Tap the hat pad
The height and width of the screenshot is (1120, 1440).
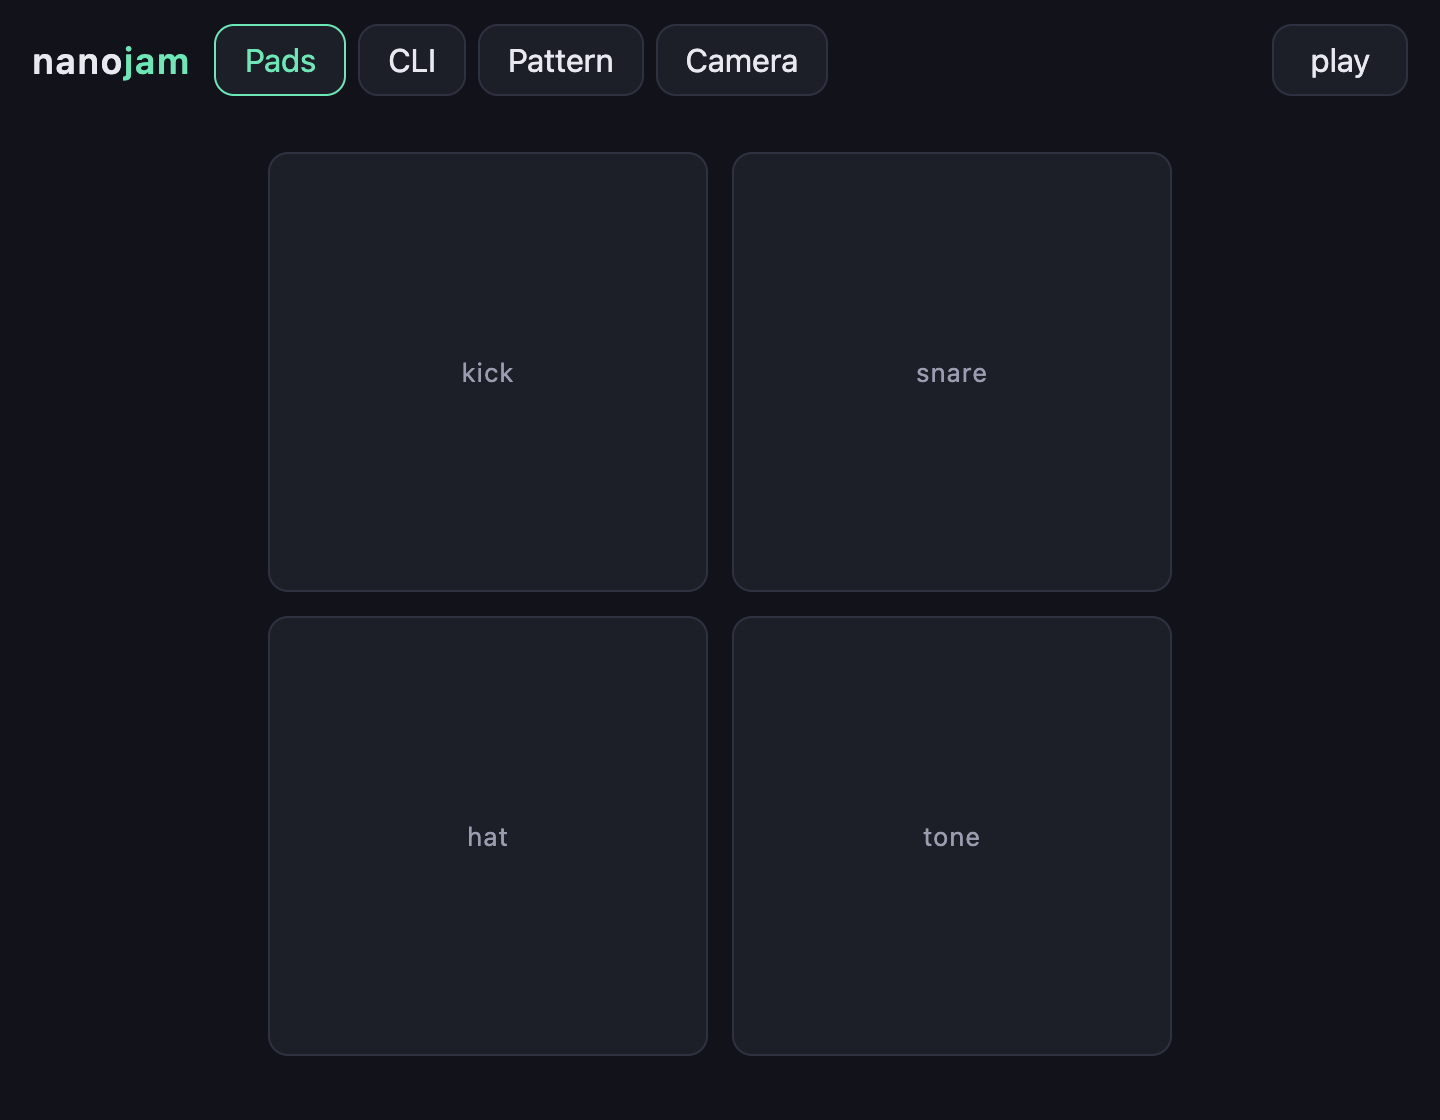(488, 836)
